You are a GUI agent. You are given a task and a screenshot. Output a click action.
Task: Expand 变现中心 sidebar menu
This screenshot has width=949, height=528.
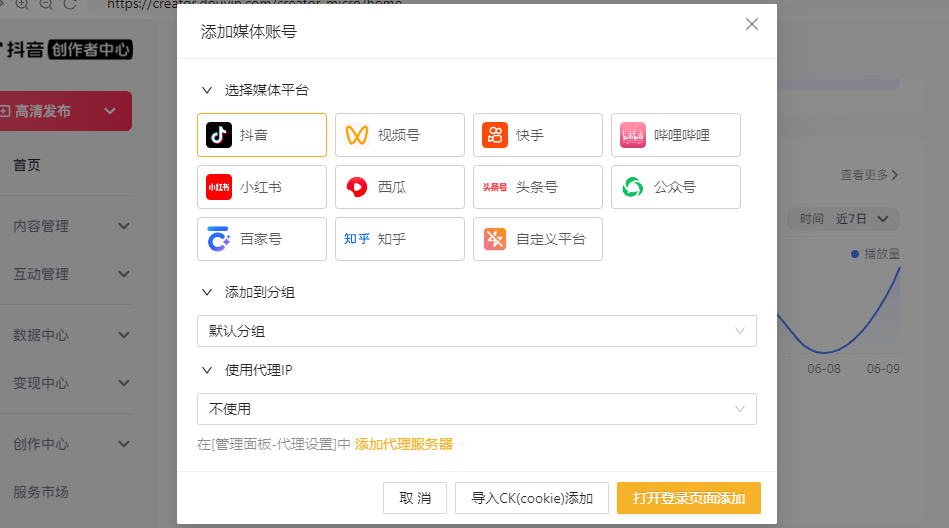[71, 383]
